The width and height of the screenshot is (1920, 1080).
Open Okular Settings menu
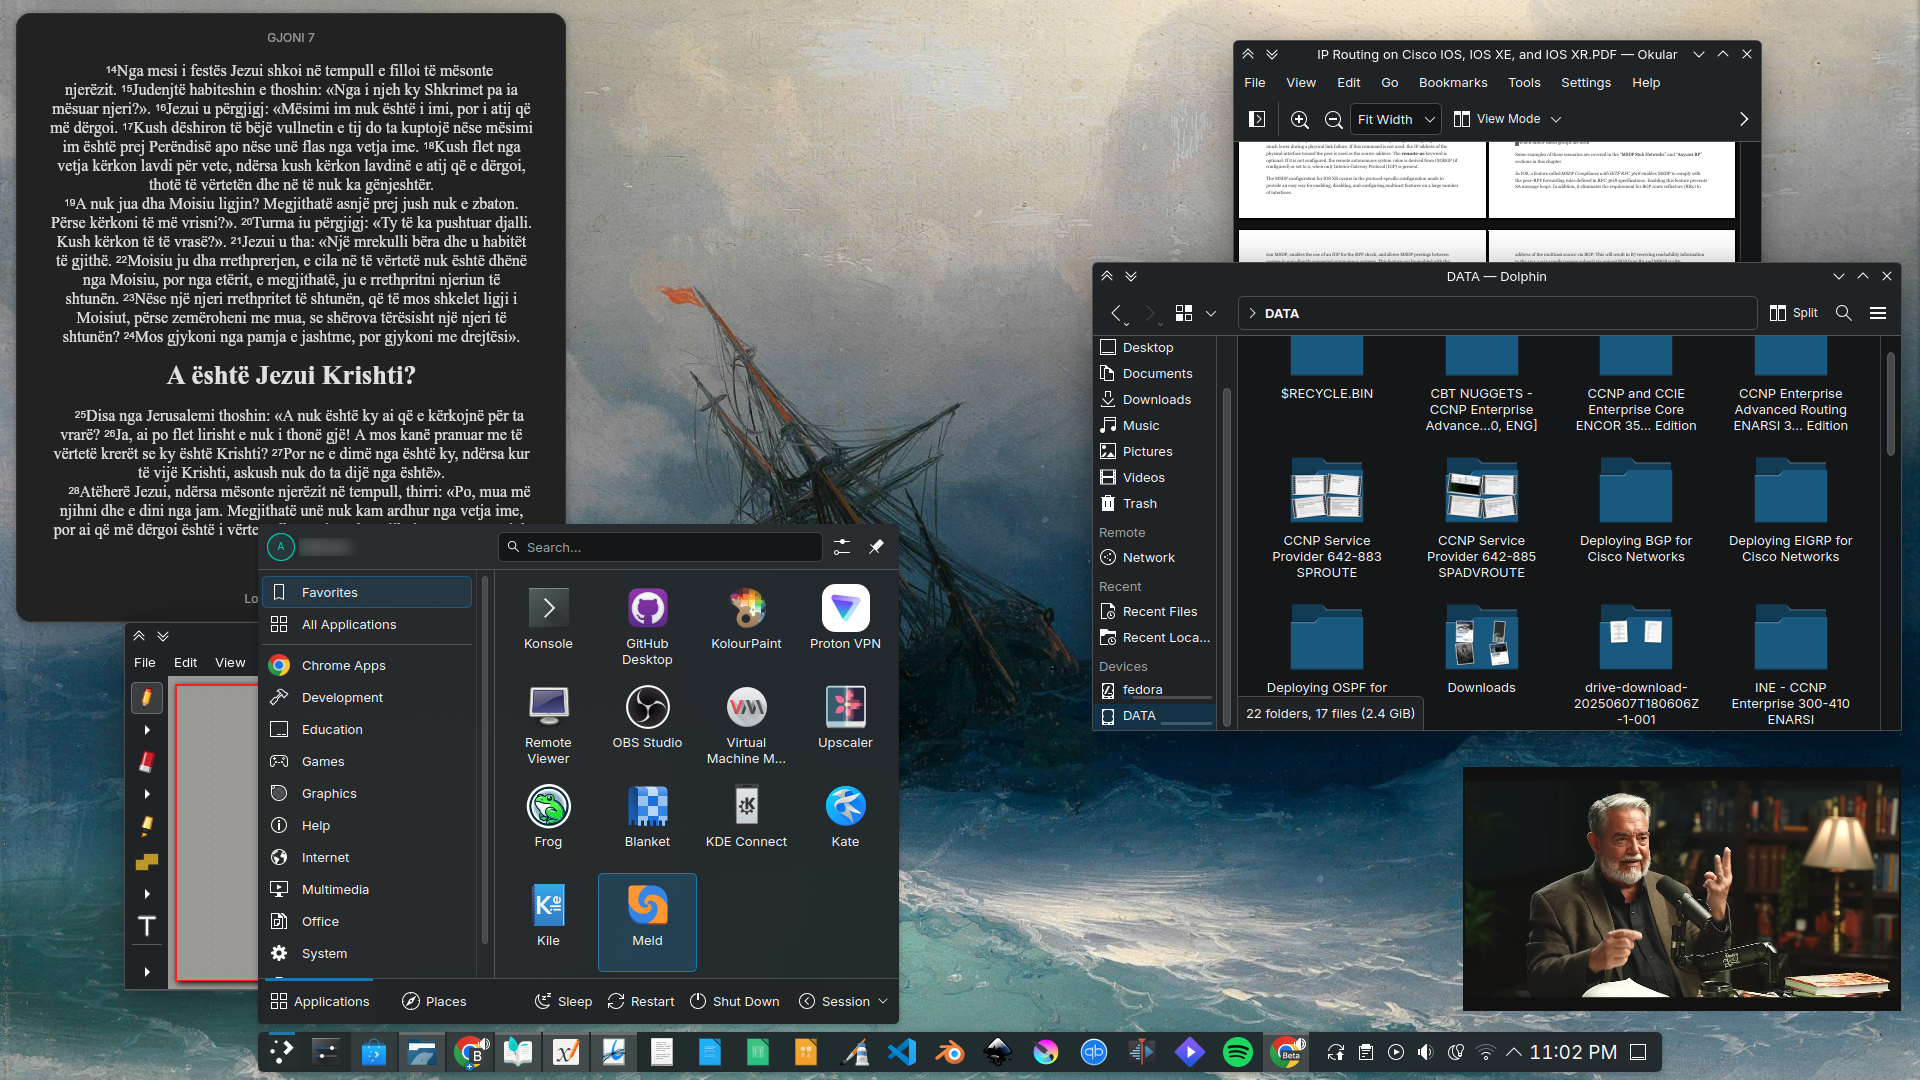[x=1585, y=83]
